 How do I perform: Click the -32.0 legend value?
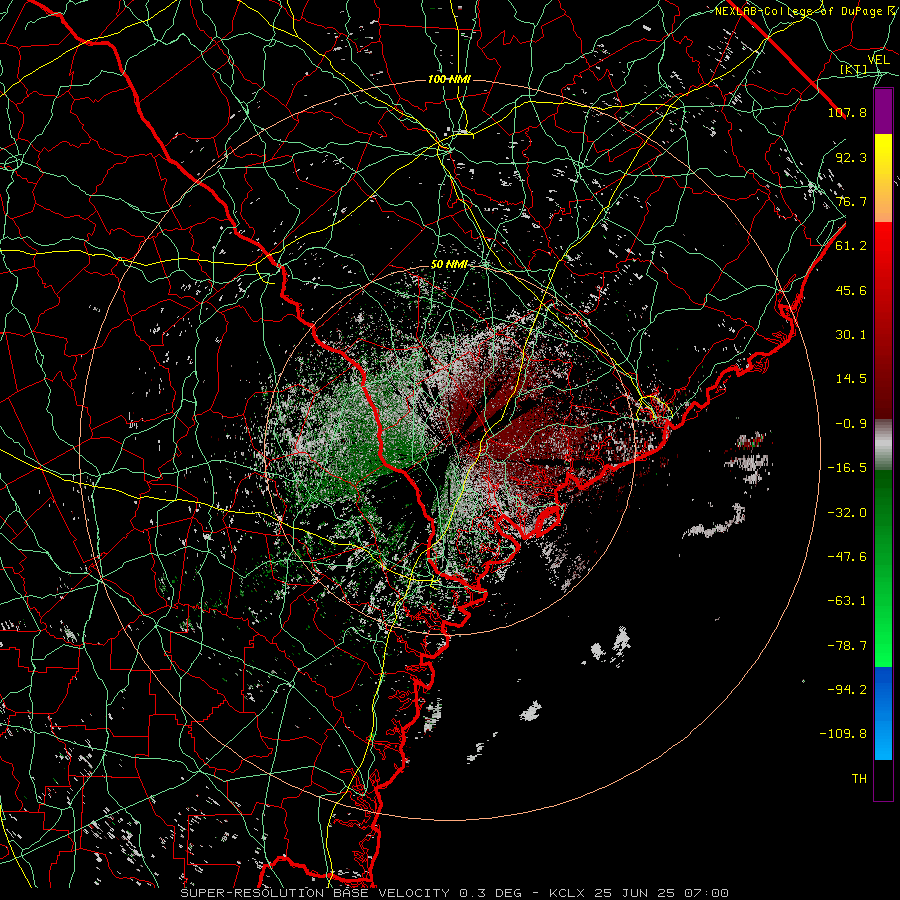click(x=847, y=513)
